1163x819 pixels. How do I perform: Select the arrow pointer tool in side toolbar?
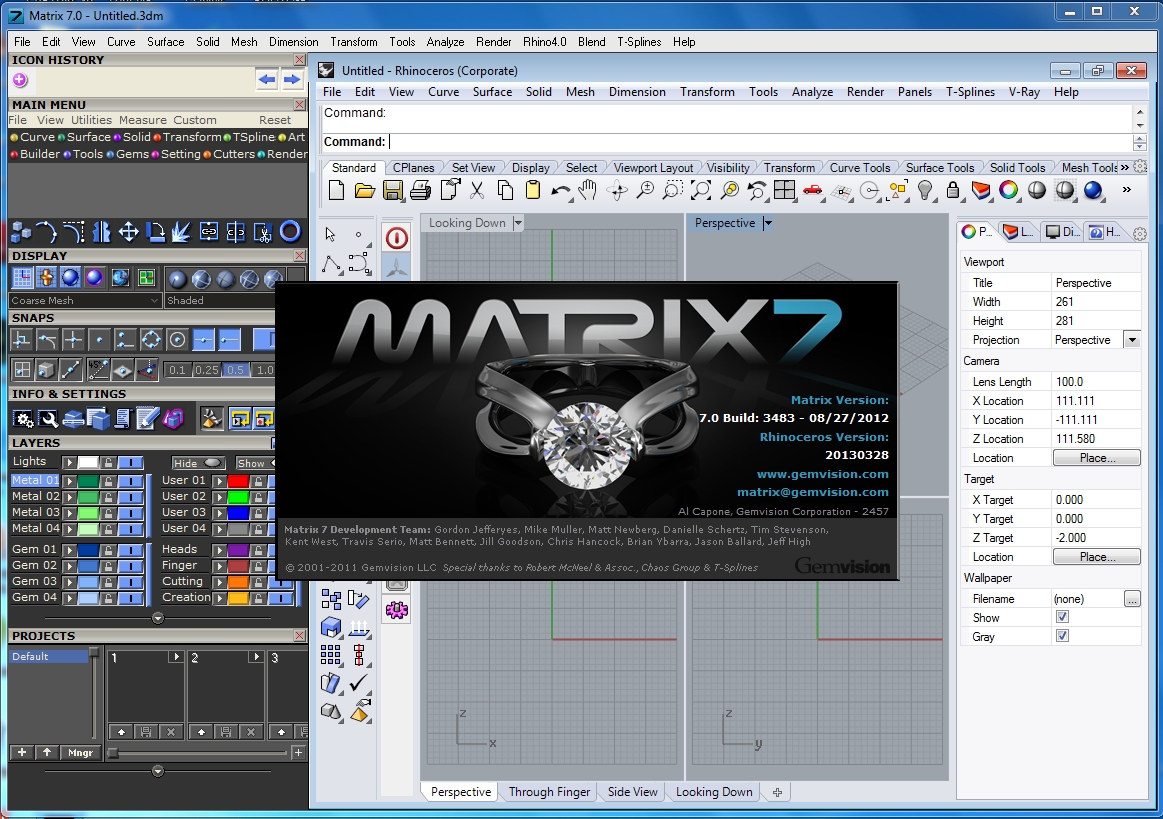[x=330, y=234]
